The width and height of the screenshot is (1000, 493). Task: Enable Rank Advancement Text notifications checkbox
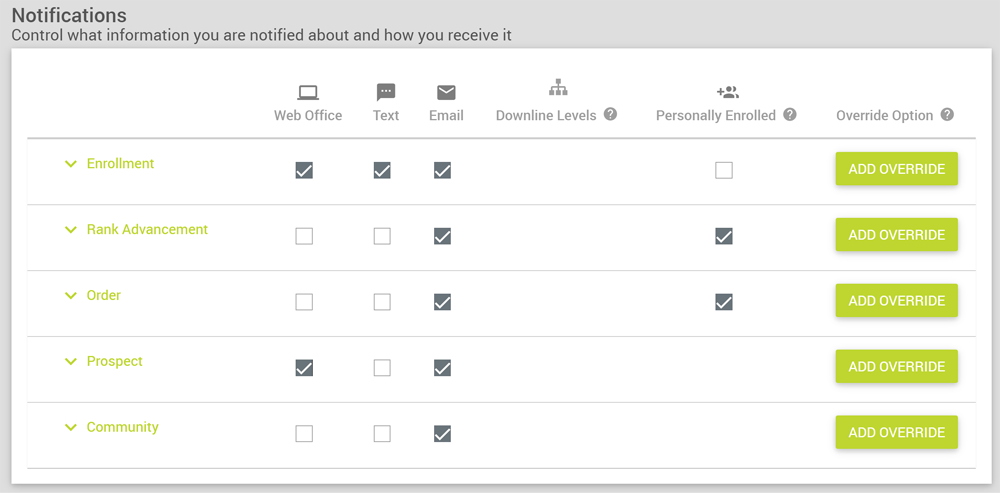pyautogui.click(x=382, y=236)
